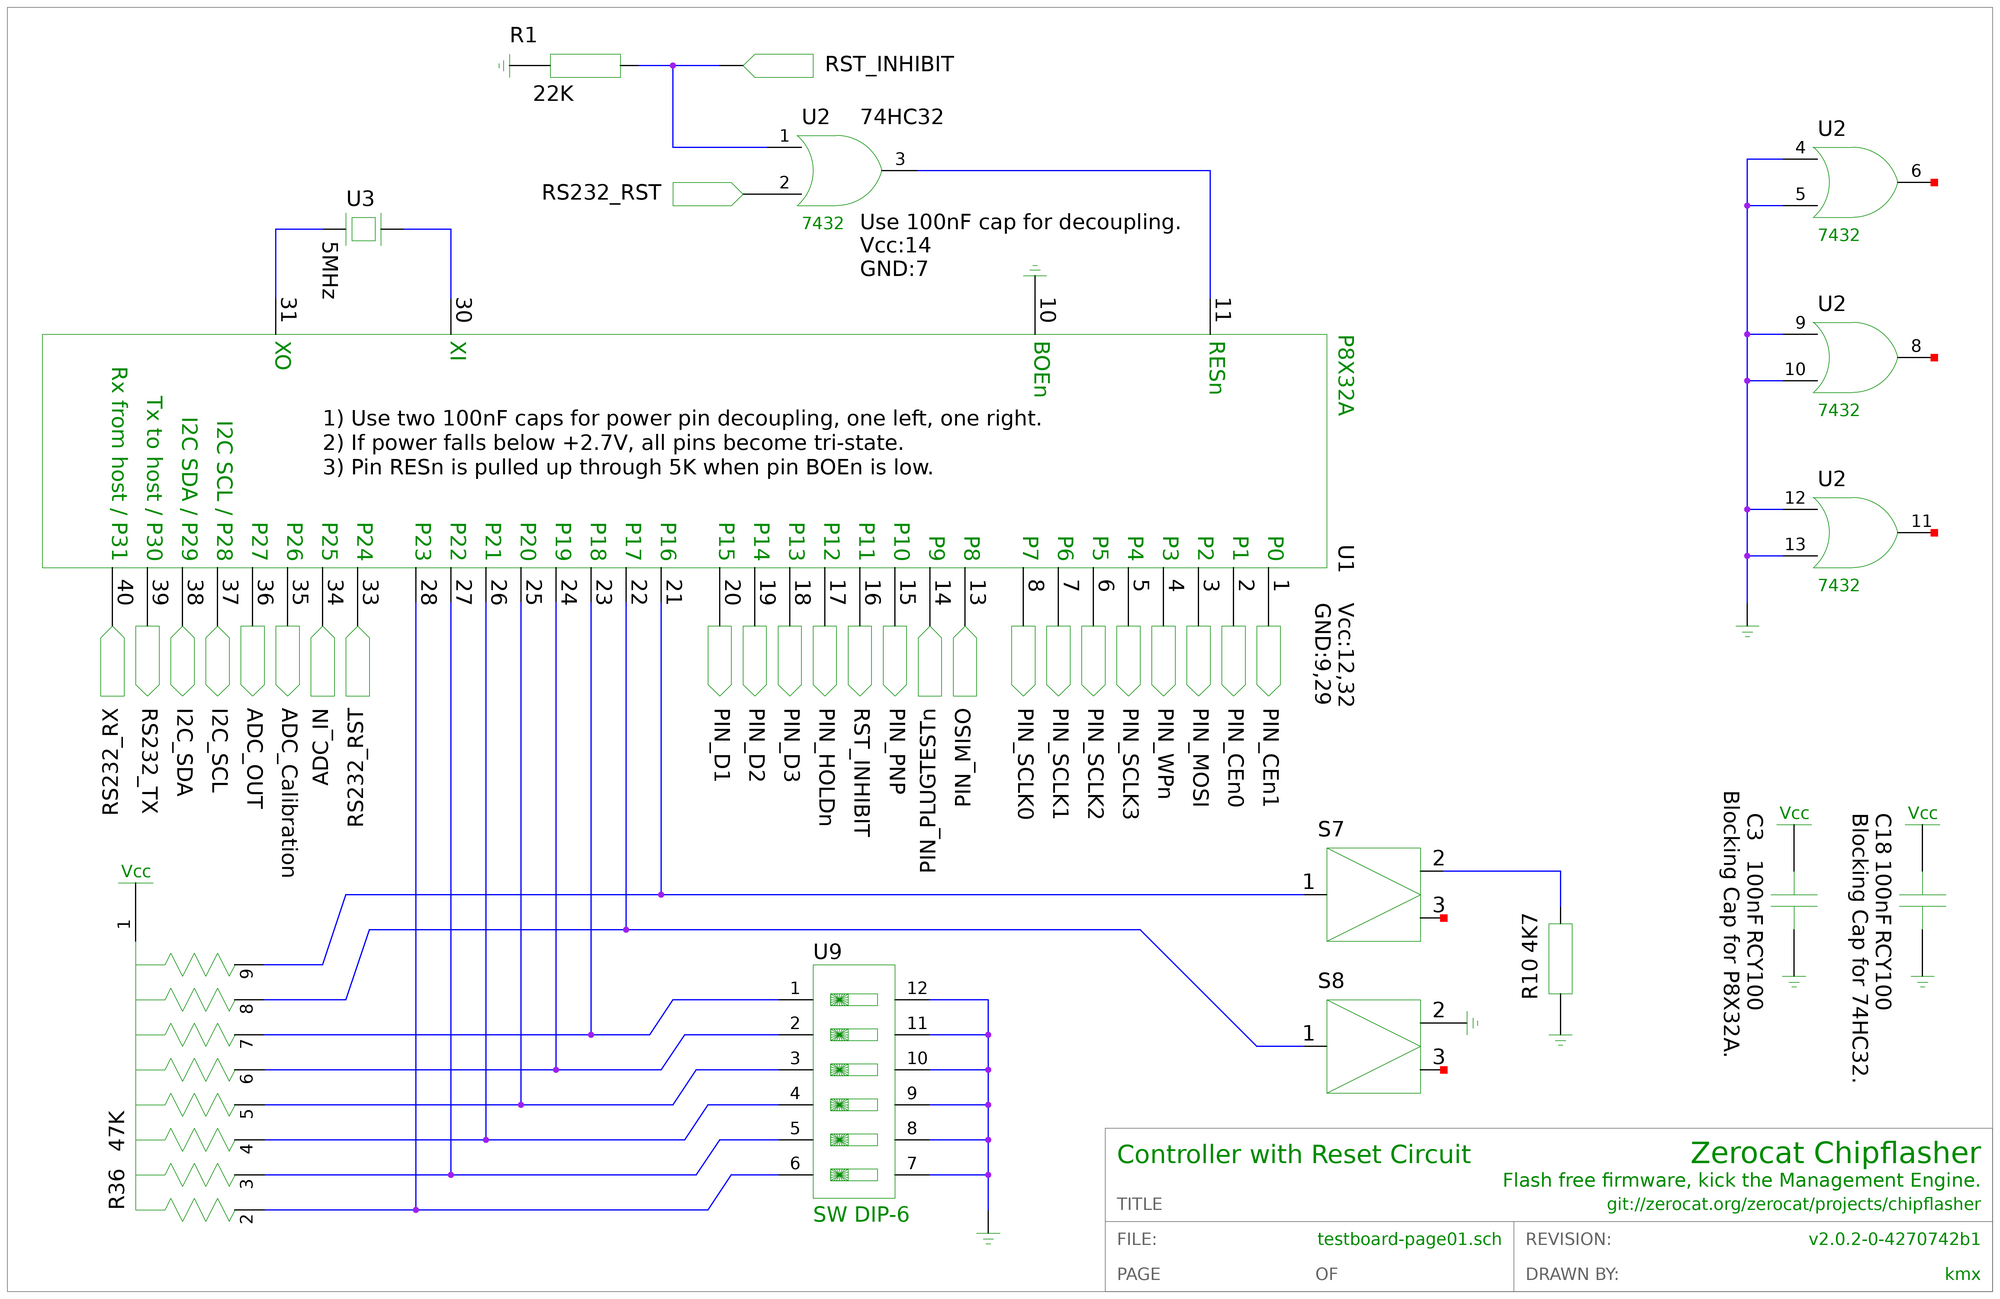Toggle DIP switch position 6 on U9
2000x1299 pixels.
click(854, 1174)
